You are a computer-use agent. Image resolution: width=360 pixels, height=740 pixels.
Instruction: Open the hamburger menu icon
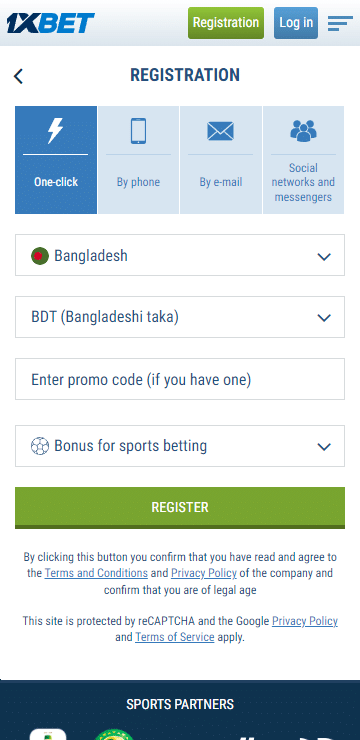click(x=340, y=23)
